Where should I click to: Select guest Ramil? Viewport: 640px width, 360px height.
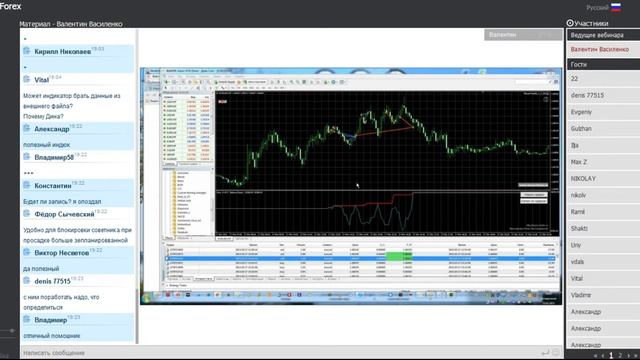coord(603,212)
